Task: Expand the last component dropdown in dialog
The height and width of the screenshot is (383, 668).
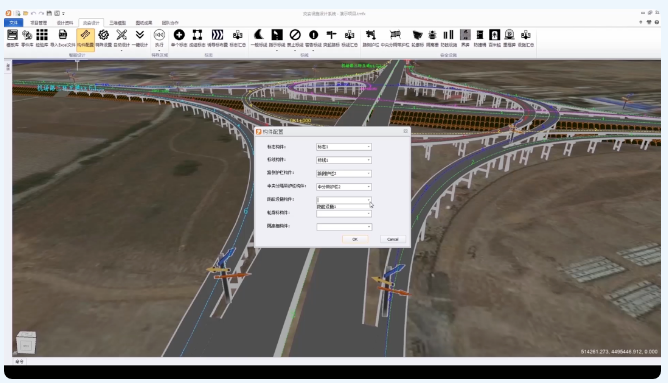Action: pyautogui.click(x=369, y=227)
